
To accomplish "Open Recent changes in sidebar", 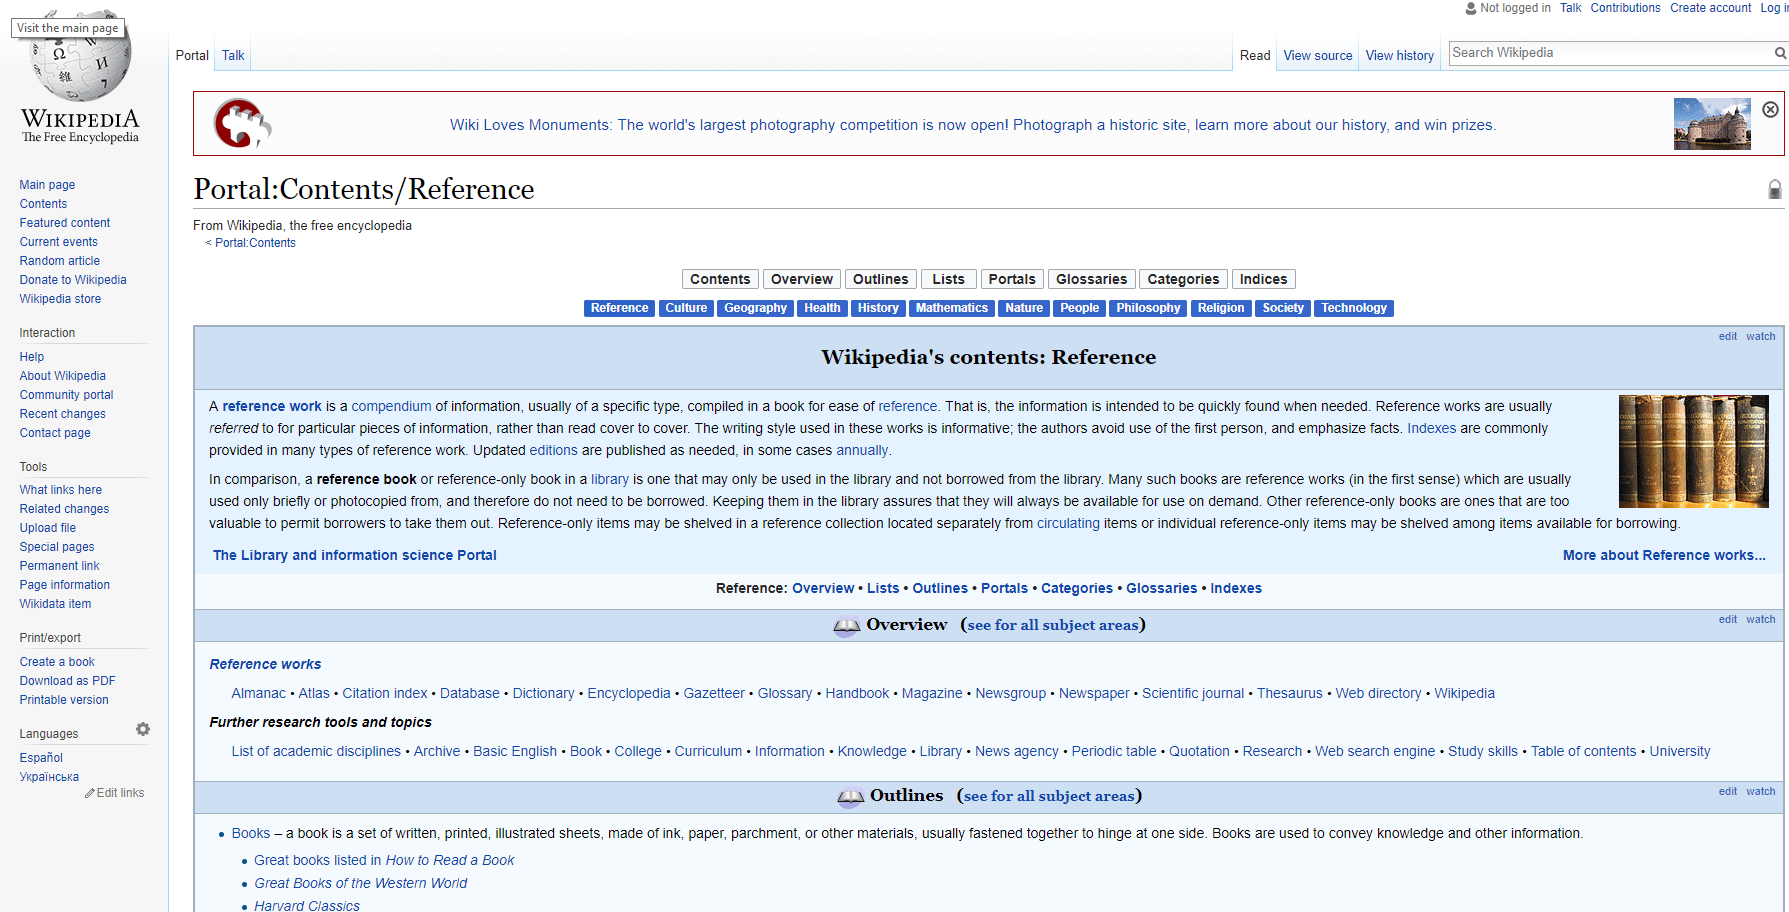I will pos(62,414).
